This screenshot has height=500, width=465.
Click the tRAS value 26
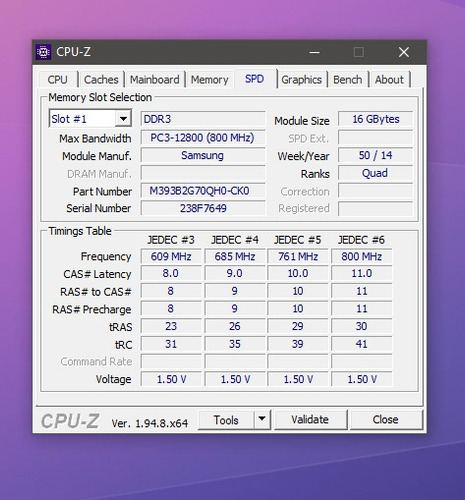tap(235, 326)
